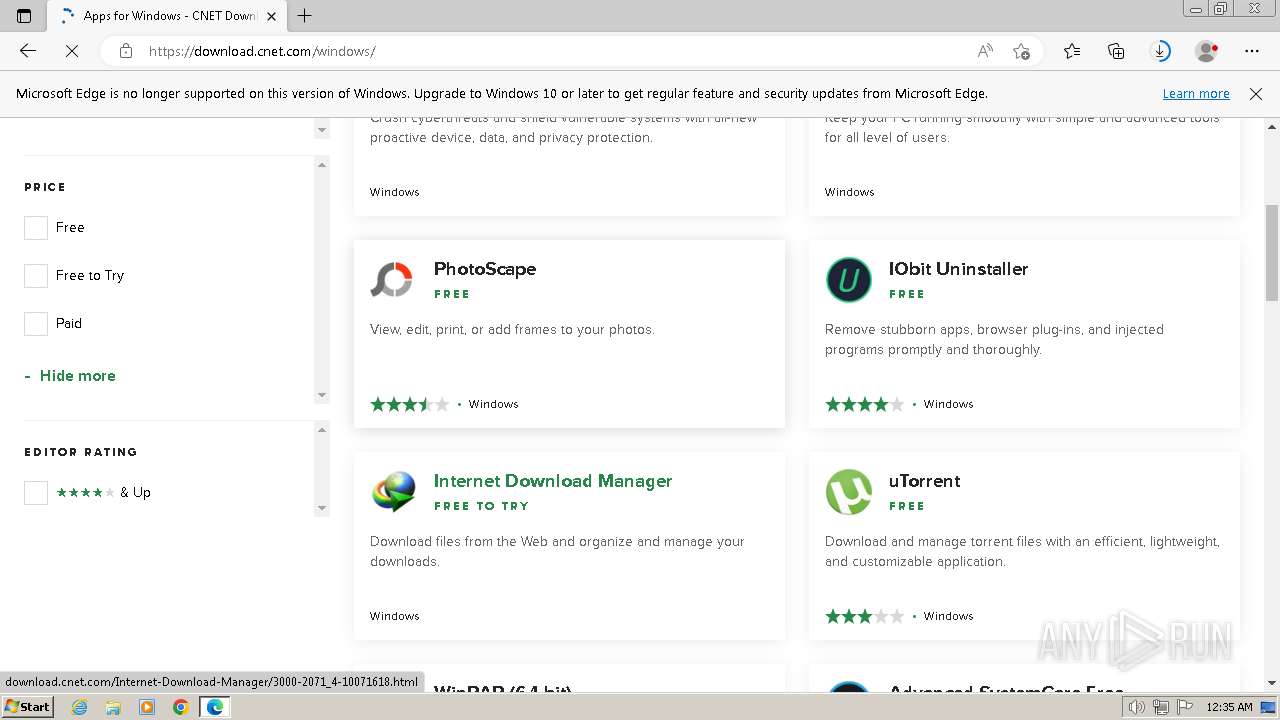The image size is (1280, 720).
Task: Close the Apps for Windows tab
Action: pyautogui.click(x=271, y=16)
